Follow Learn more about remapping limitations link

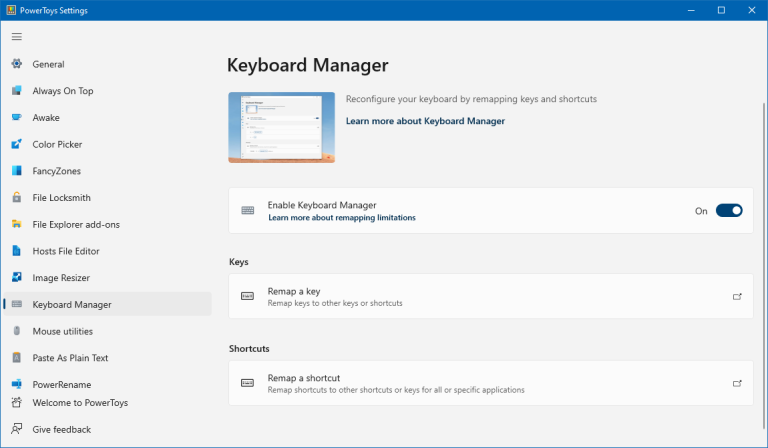[x=341, y=217]
